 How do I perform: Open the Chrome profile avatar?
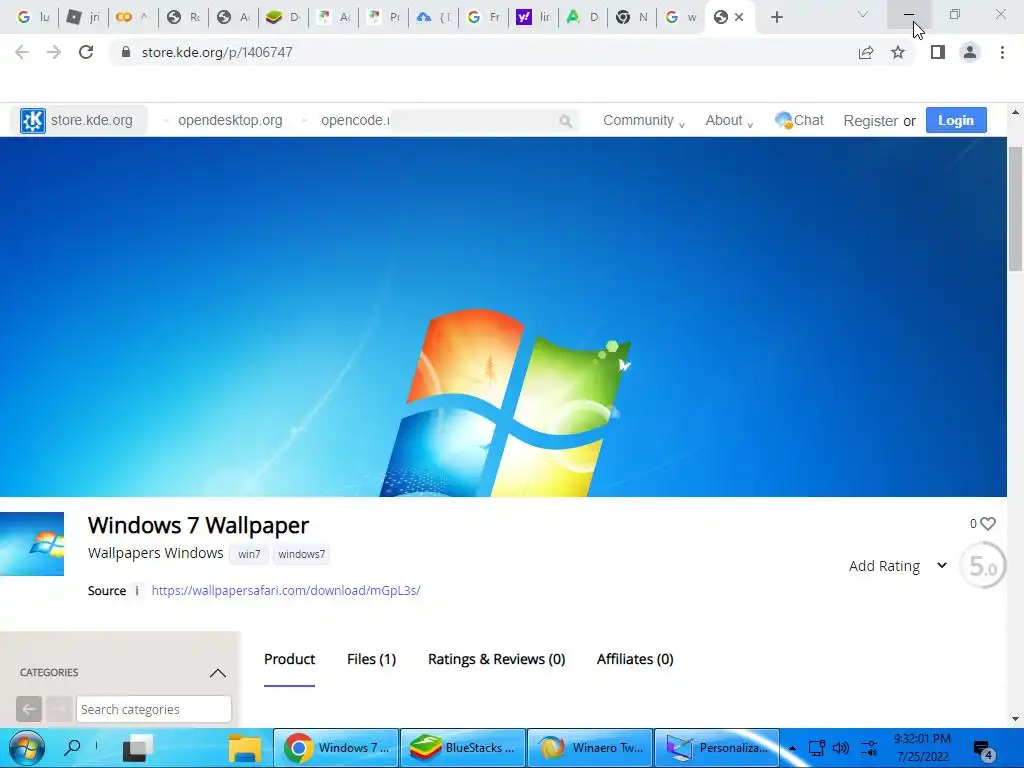970,52
